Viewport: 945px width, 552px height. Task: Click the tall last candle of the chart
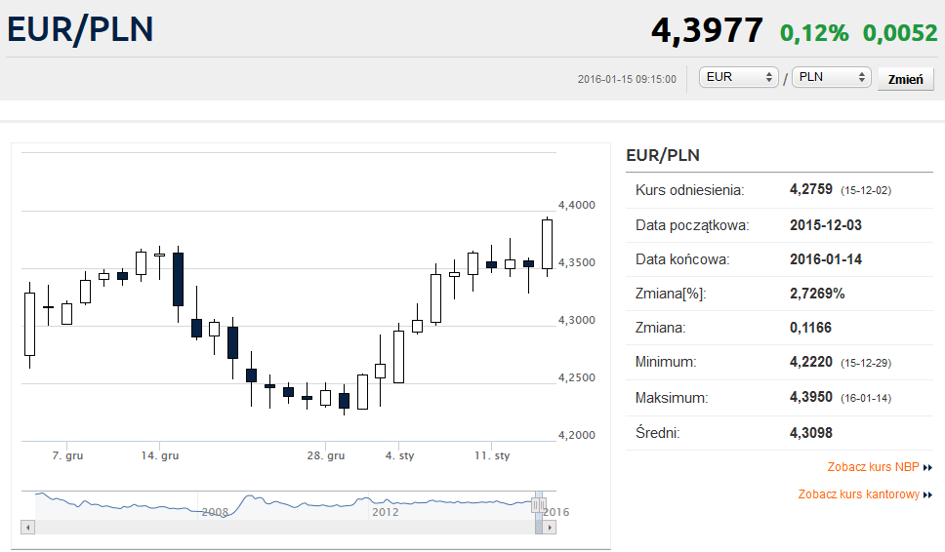(547, 244)
